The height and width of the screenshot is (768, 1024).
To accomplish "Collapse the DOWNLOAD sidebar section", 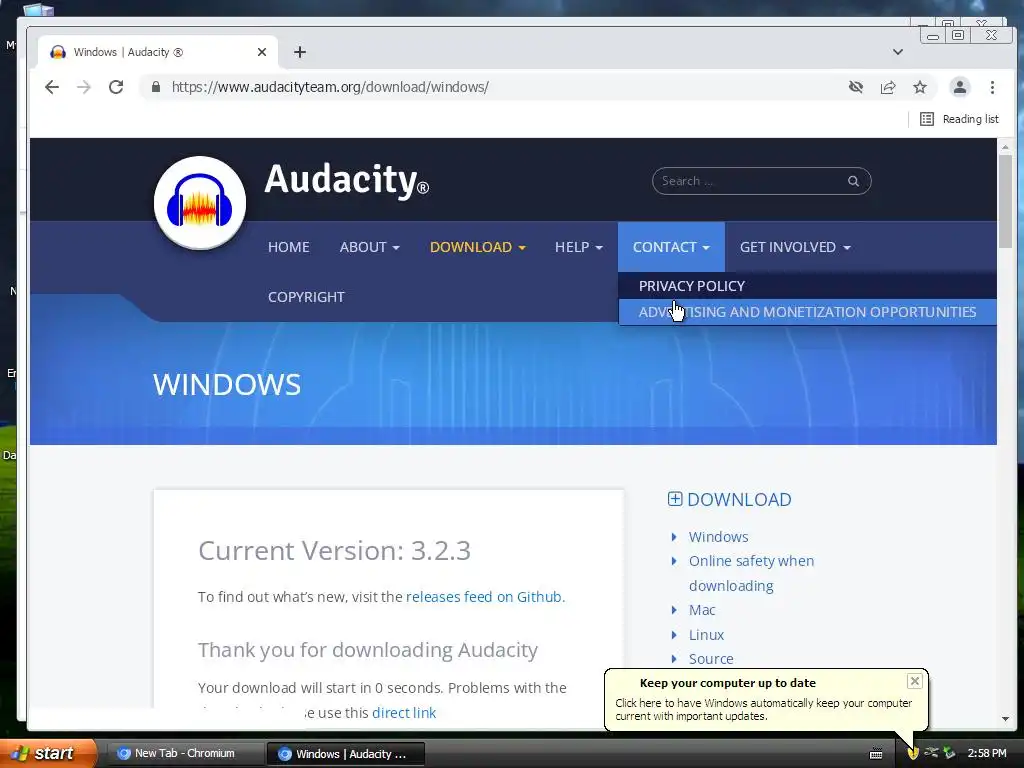I will tap(675, 499).
